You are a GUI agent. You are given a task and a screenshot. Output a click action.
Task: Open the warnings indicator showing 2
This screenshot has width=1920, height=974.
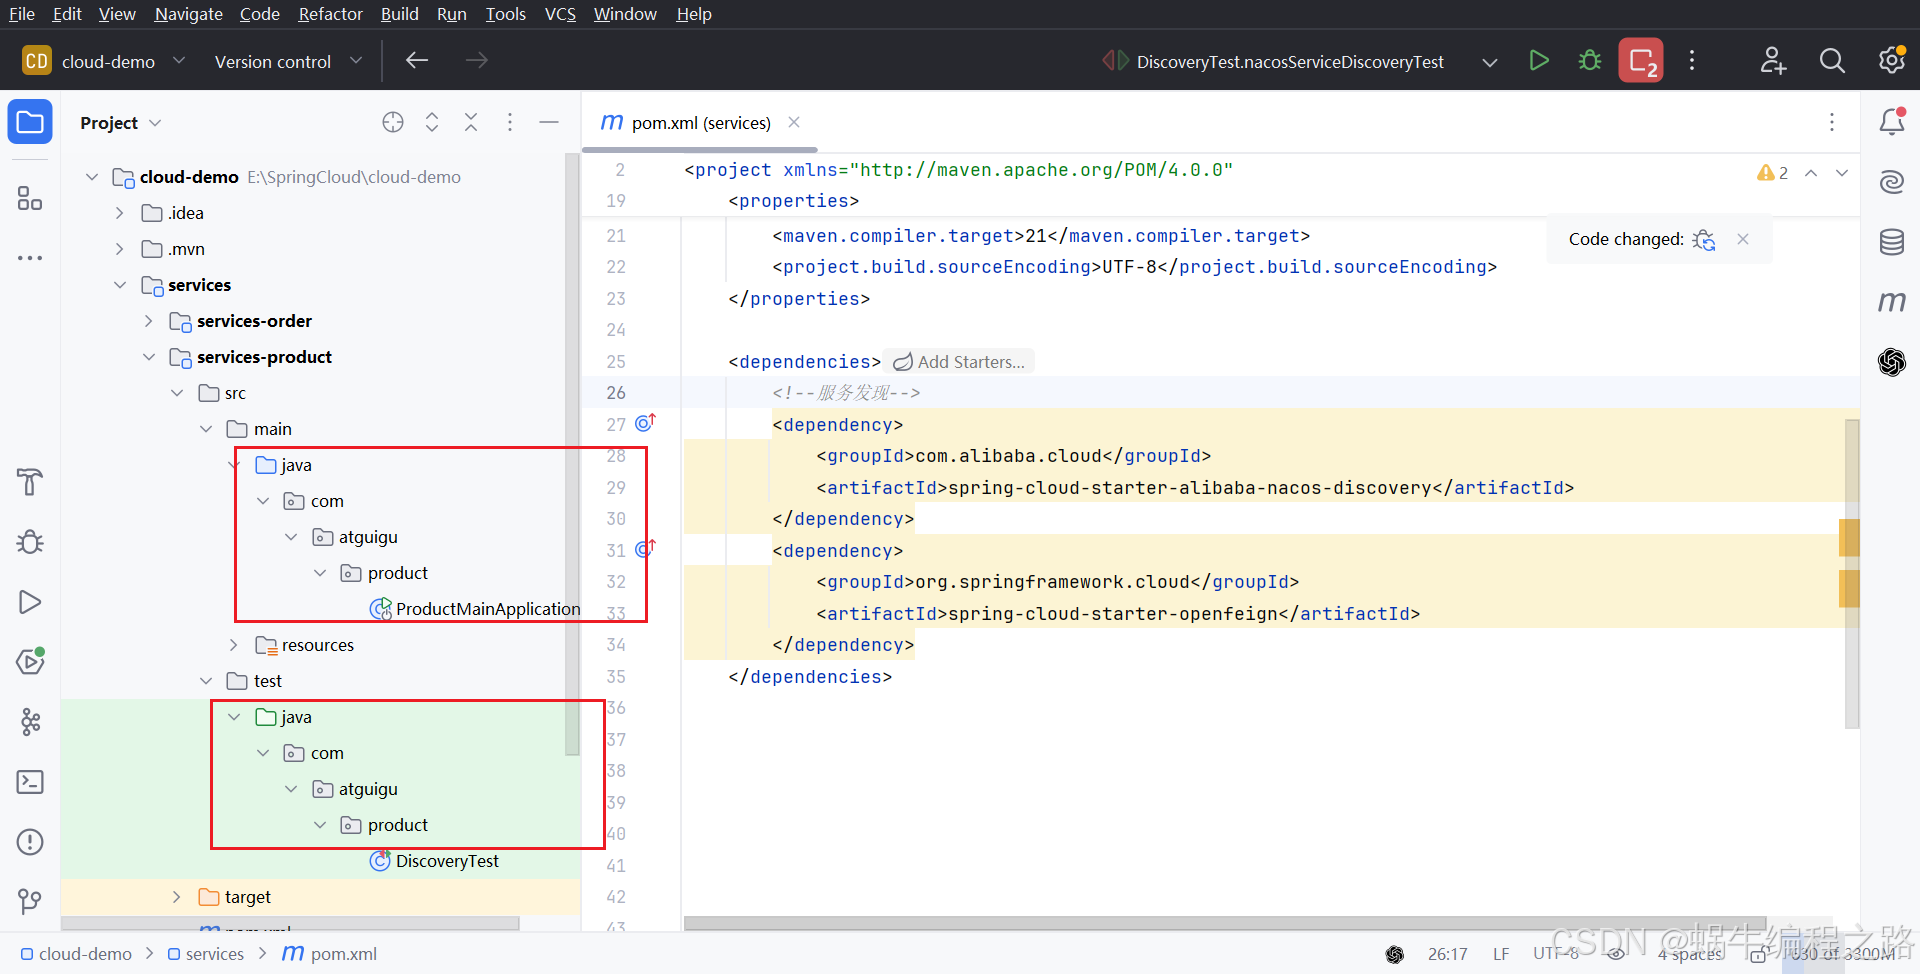[1773, 172]
